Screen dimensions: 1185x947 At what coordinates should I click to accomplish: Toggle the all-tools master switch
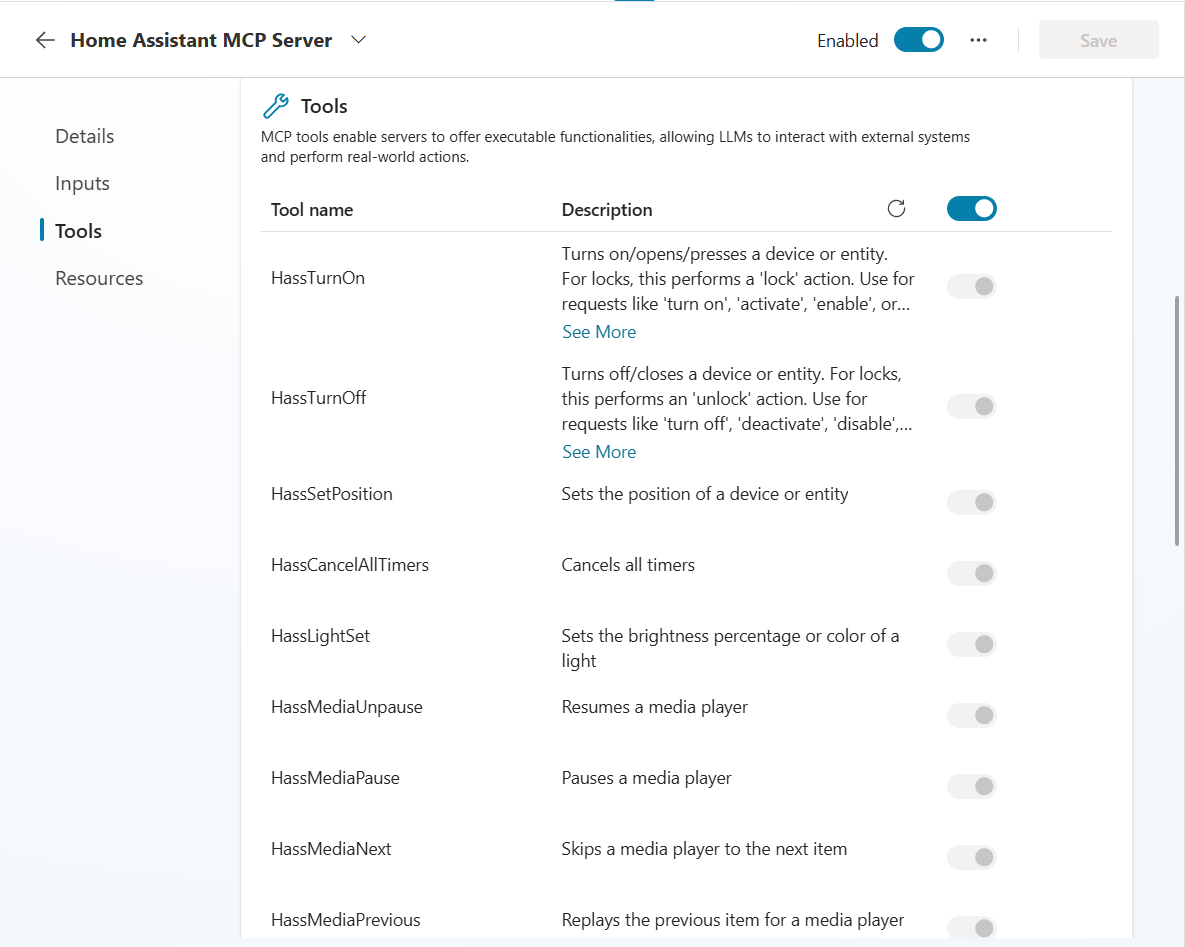coord(971,209)
